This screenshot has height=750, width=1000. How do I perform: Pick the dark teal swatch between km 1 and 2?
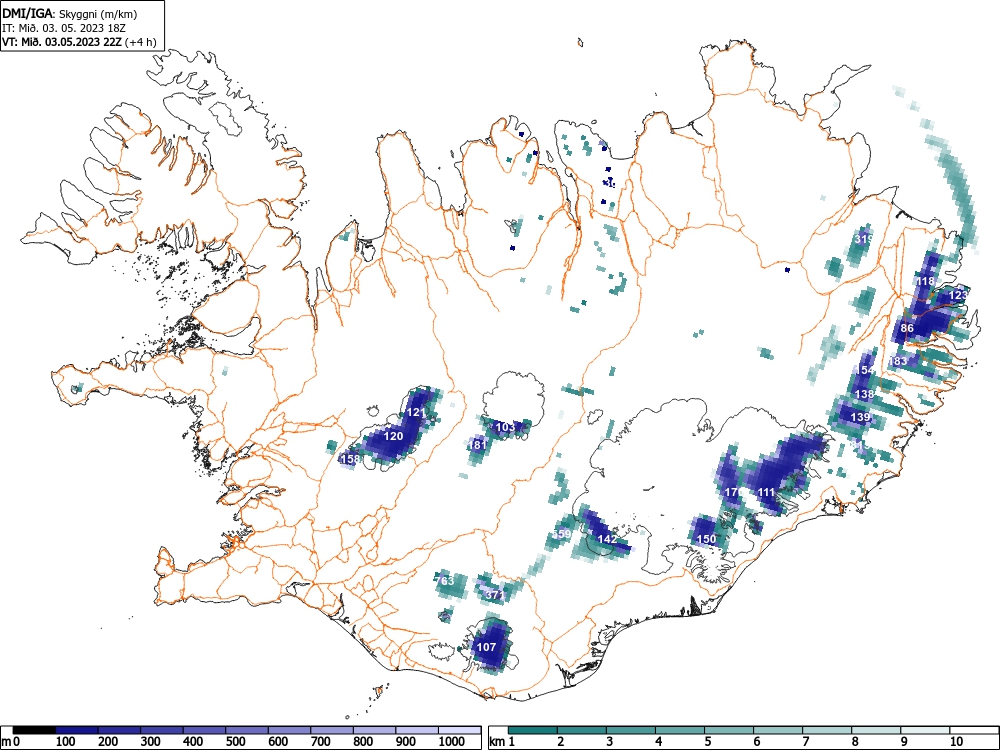(x=533, y=730)
